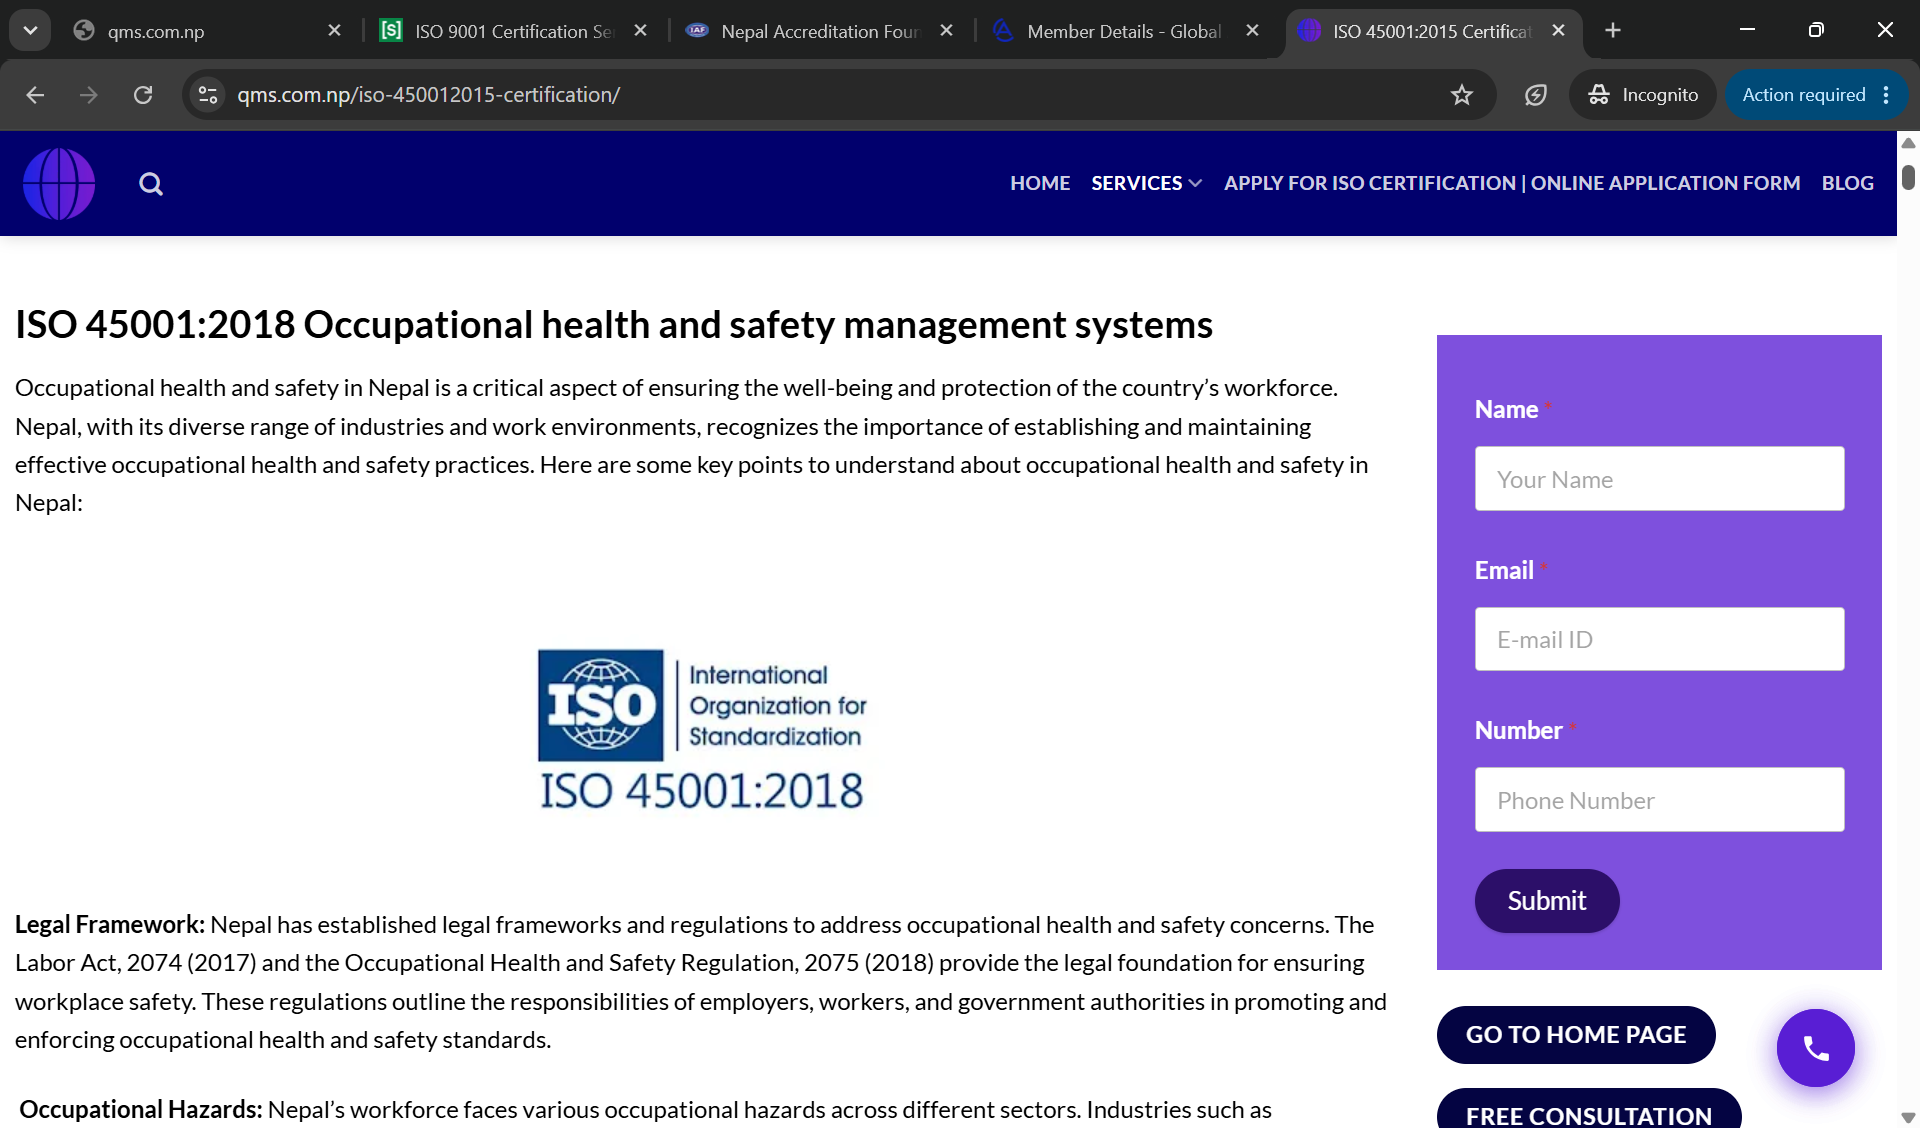The image size is (1920, 1128).
Task: Open a new browser tab
Action: [1613, 31]
